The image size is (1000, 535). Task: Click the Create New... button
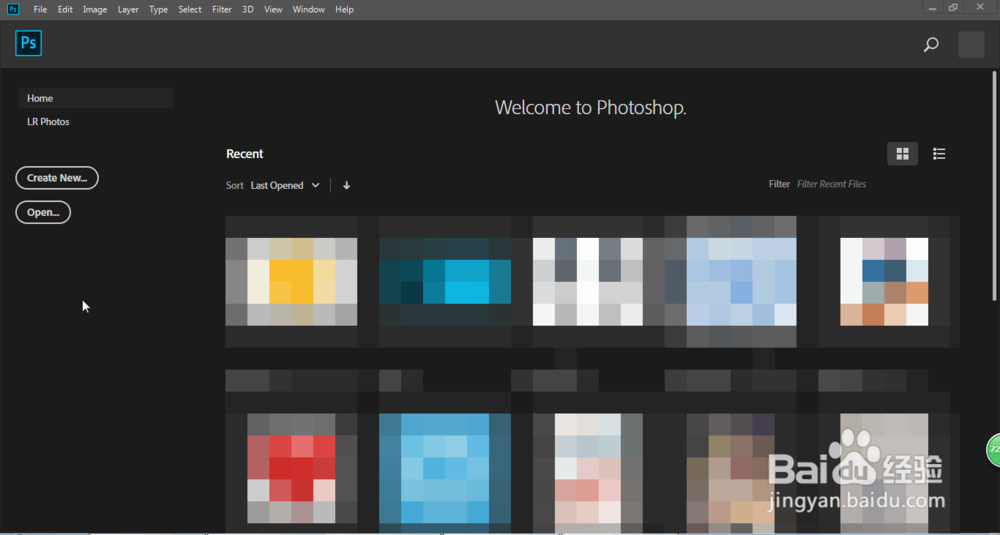coord(57,178)
